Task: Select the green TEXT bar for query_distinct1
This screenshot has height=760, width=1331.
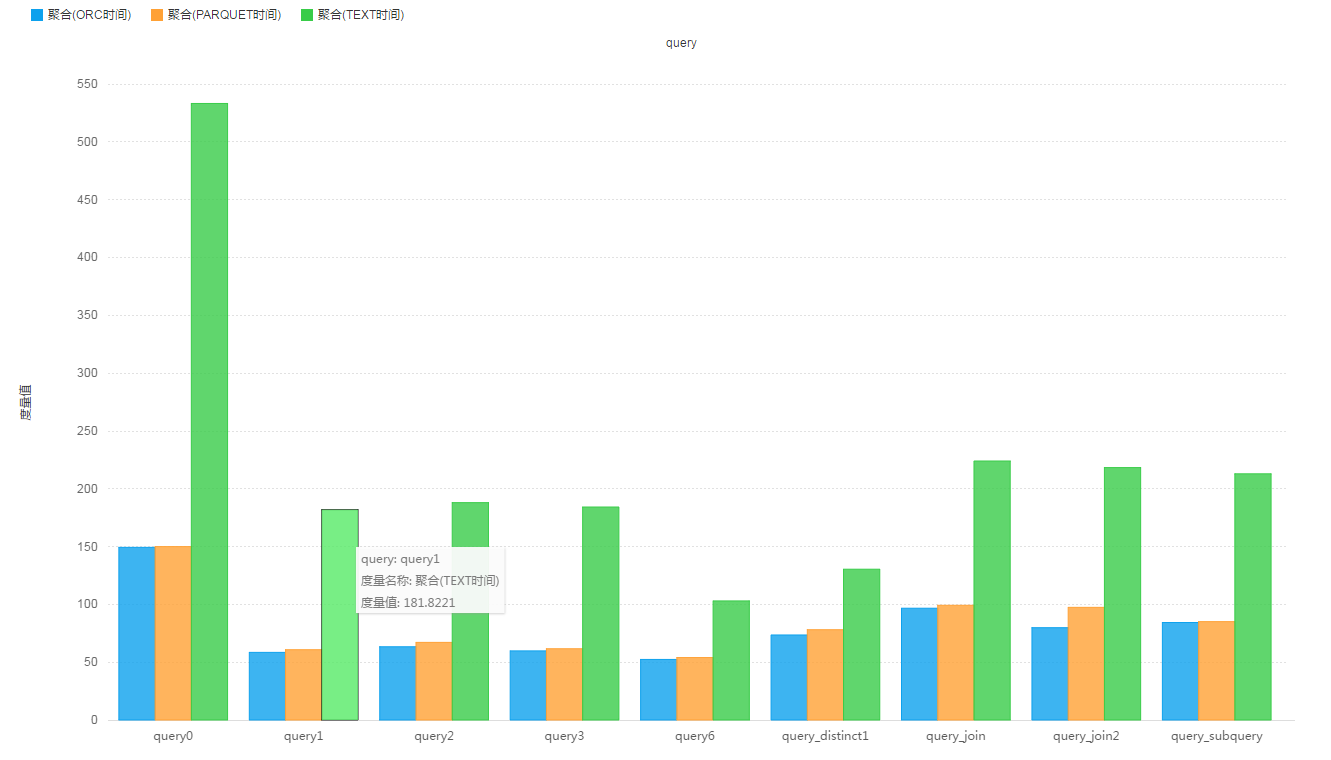Action: (x=861, y=644)
